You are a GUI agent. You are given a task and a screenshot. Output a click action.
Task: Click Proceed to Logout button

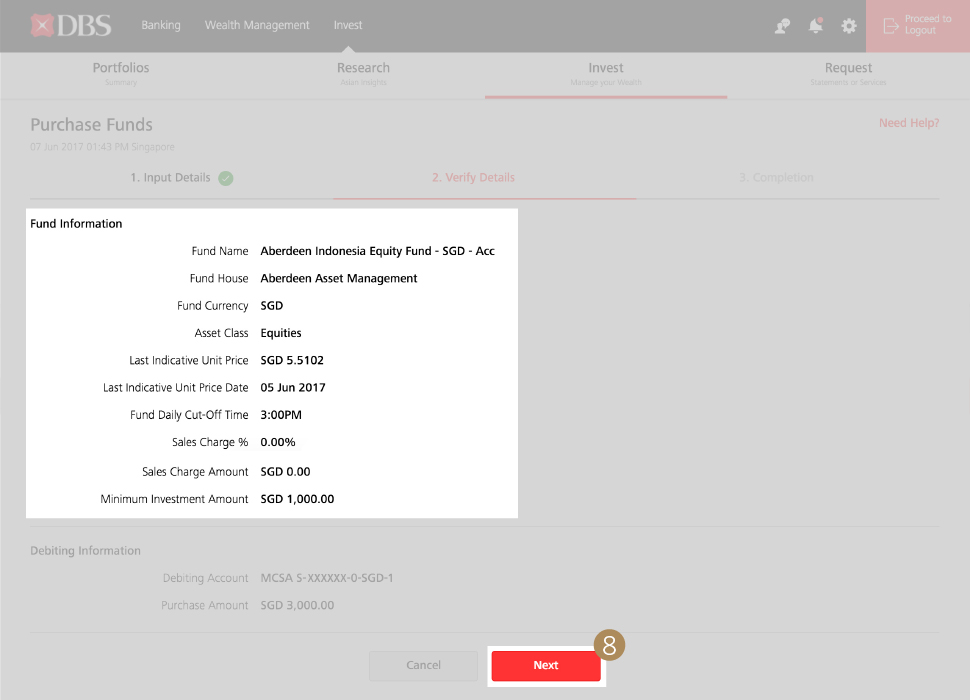click(x=918, y=25)
